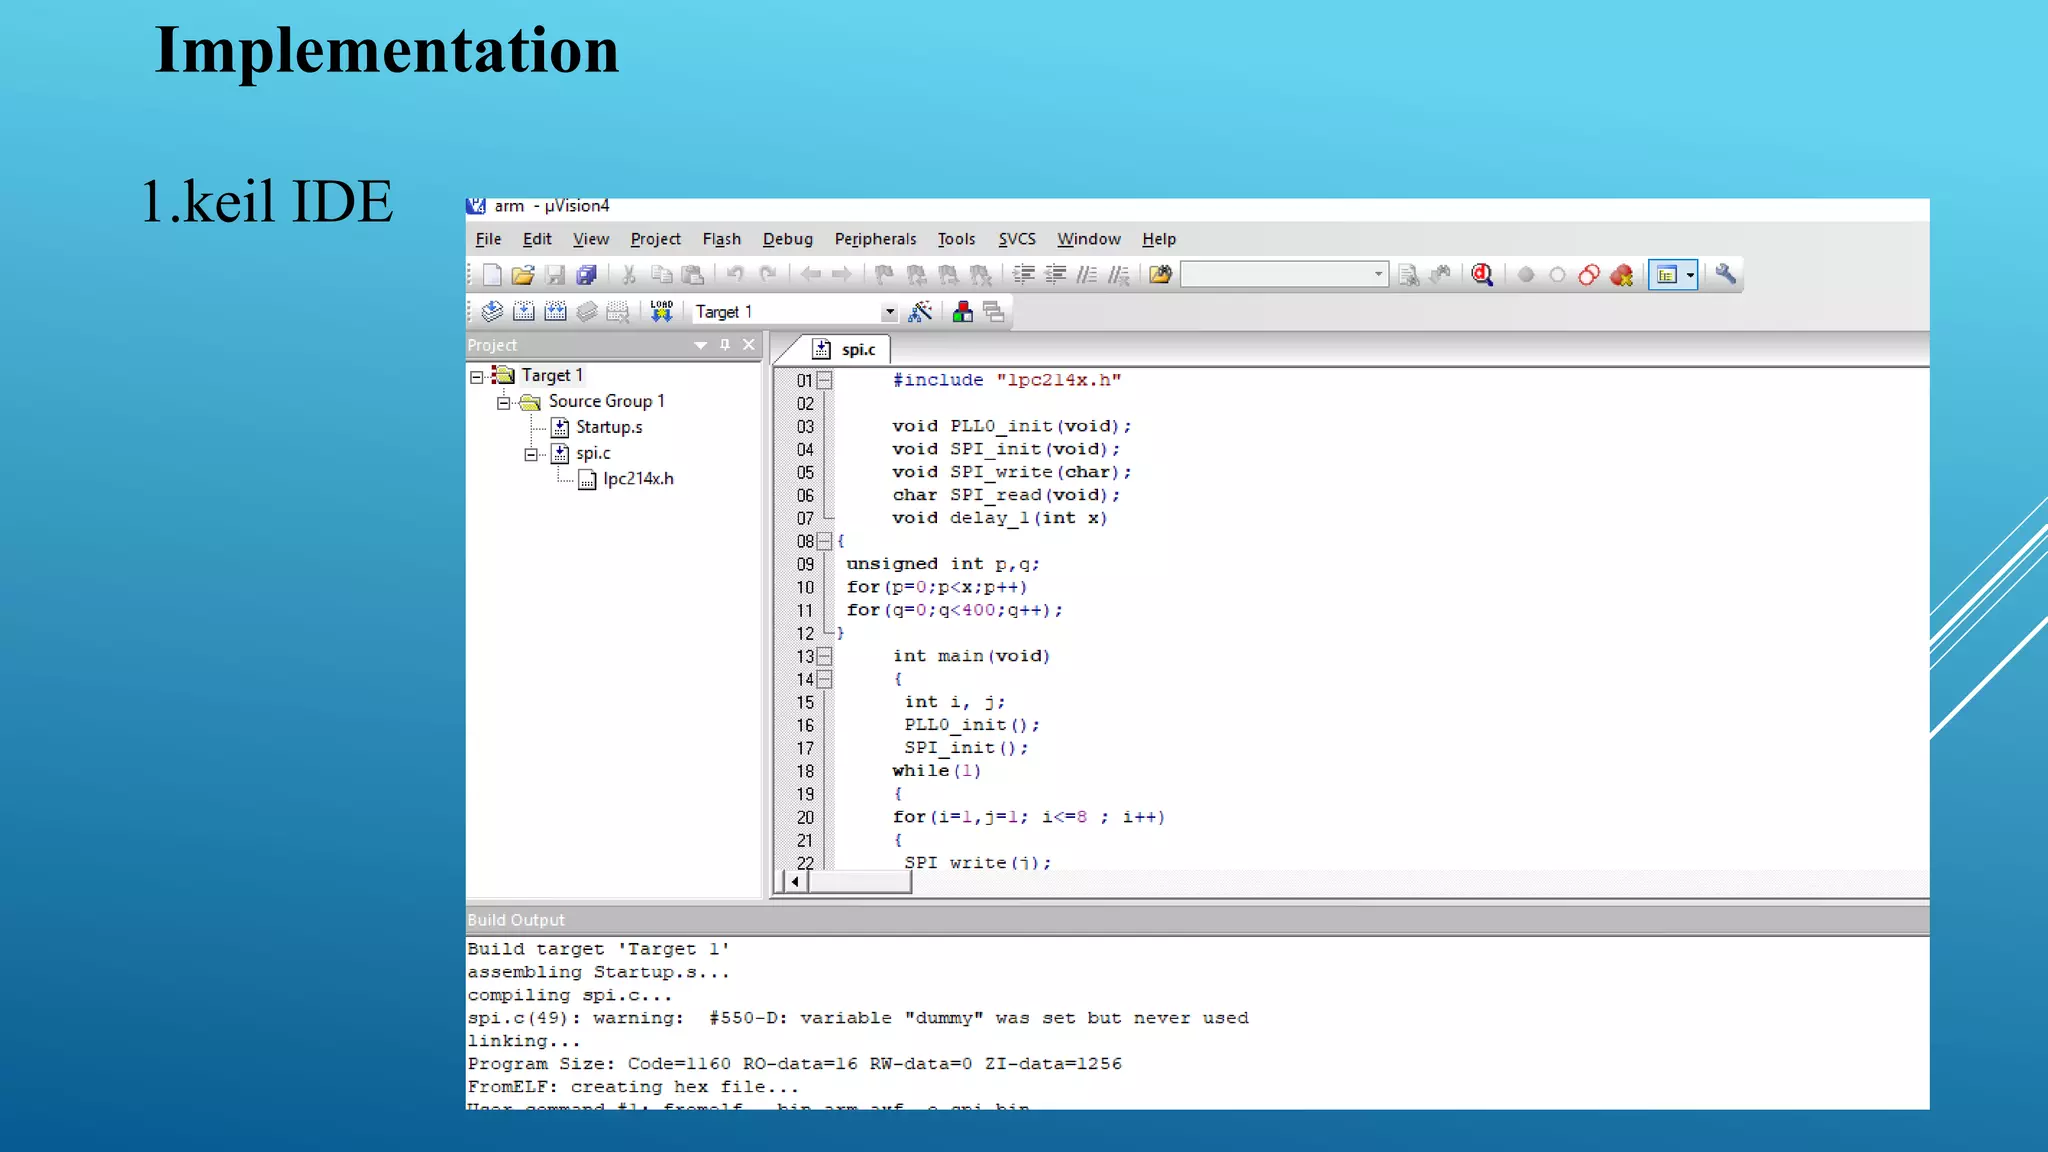Collapse code fold at line 13
2048x1152 pixels.
pyautogui.click(x=824, y=657)
